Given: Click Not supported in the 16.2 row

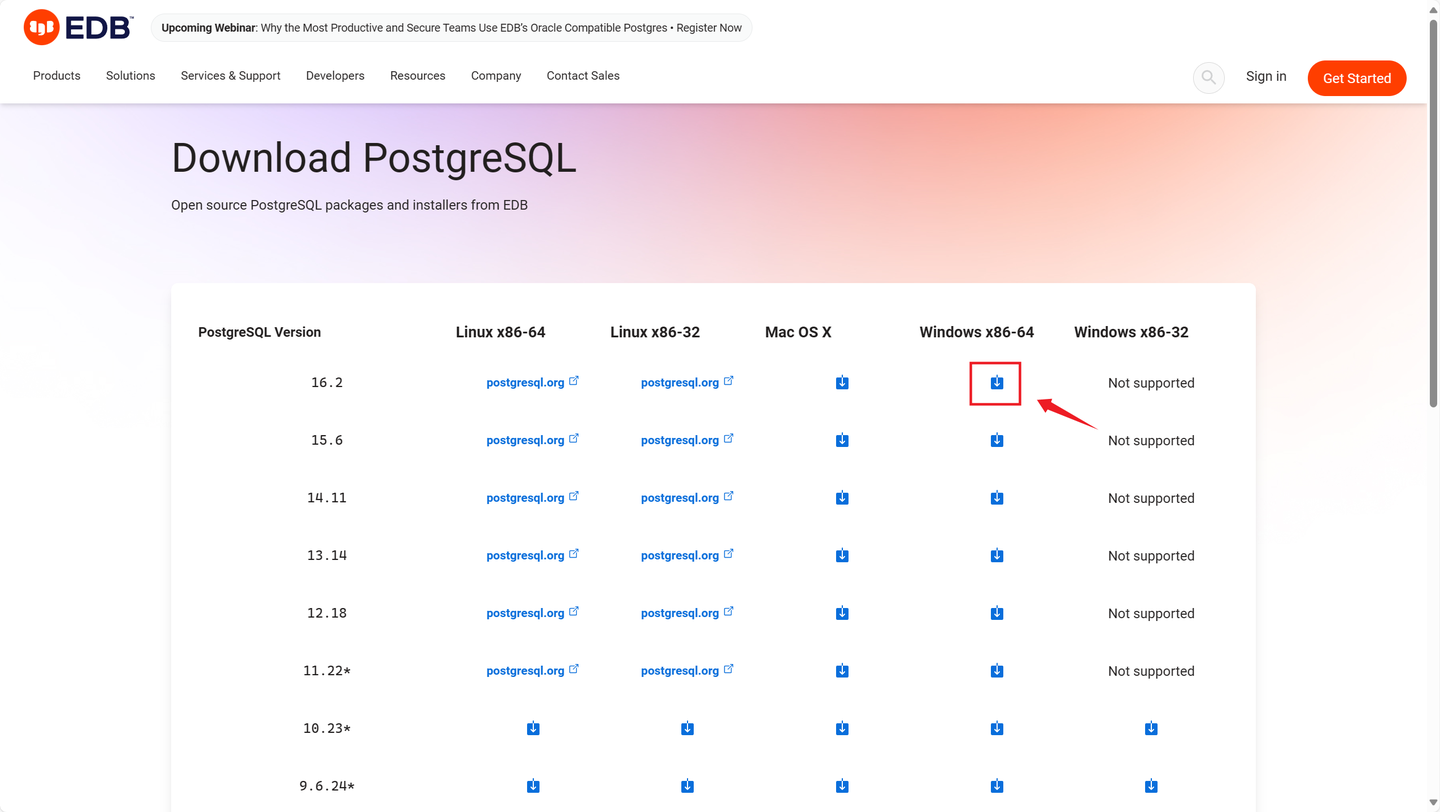Looking at the screenshot, I should click(1151, 383).
